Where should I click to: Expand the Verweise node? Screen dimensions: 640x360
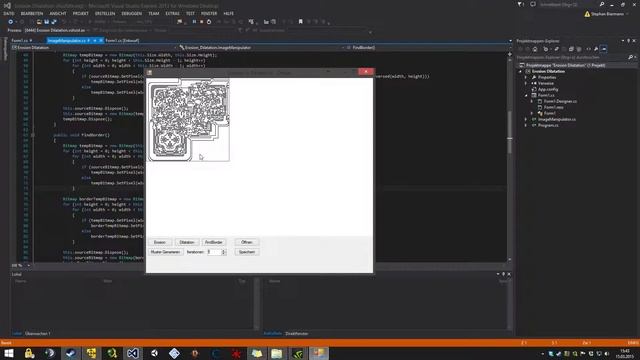[526, 83]
